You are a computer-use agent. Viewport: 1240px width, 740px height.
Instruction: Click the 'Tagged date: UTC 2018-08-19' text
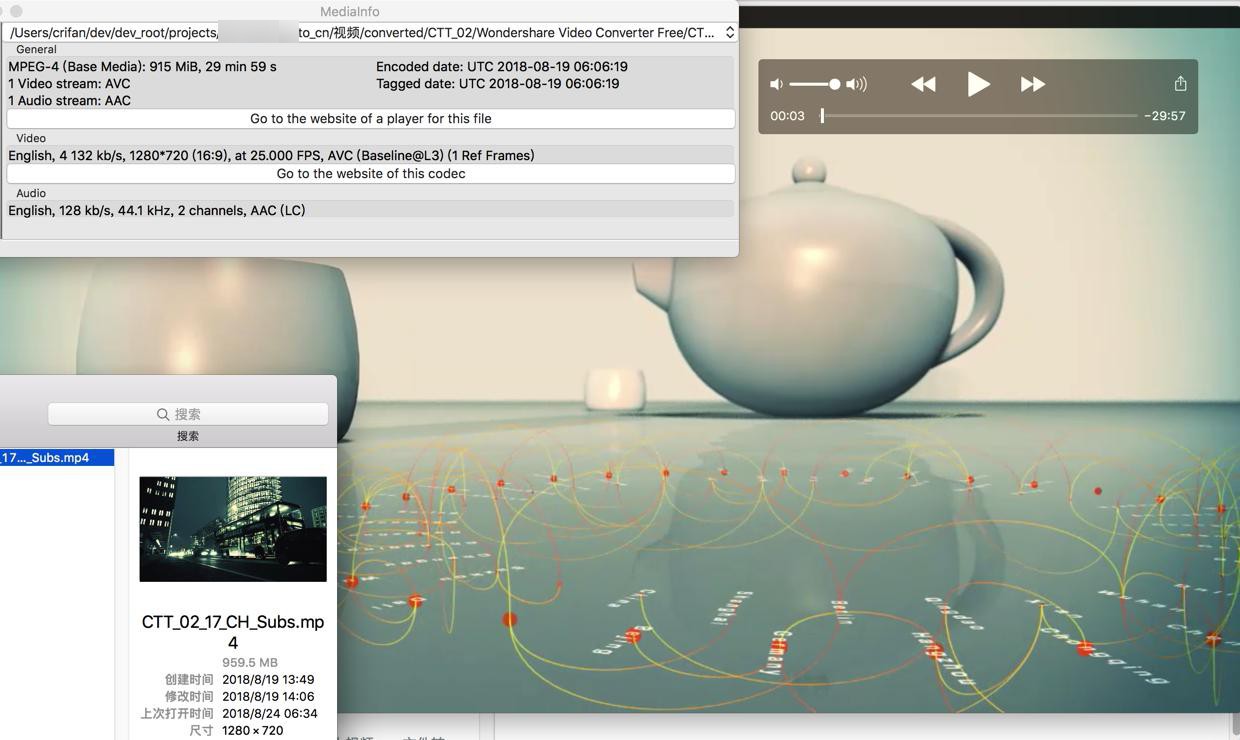coord(498,83)
